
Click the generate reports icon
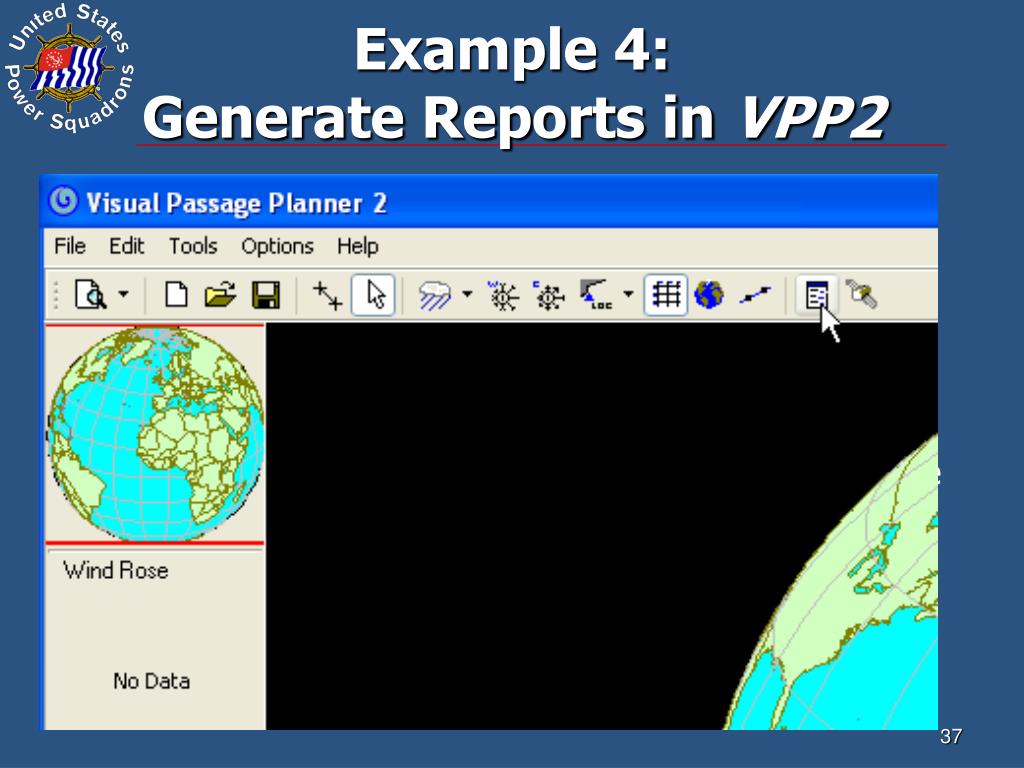(817, 295)
